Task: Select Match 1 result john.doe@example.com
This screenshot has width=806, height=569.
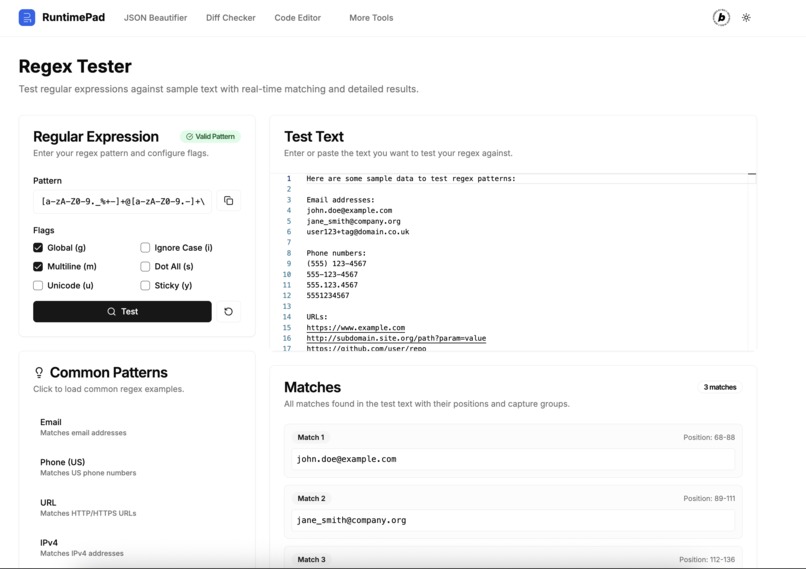Action: [513, 459]
